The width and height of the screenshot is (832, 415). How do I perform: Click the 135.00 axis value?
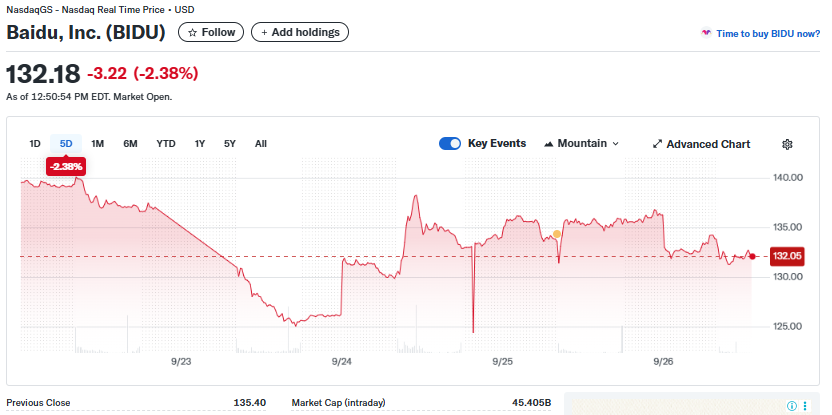(x=788, y=227)
